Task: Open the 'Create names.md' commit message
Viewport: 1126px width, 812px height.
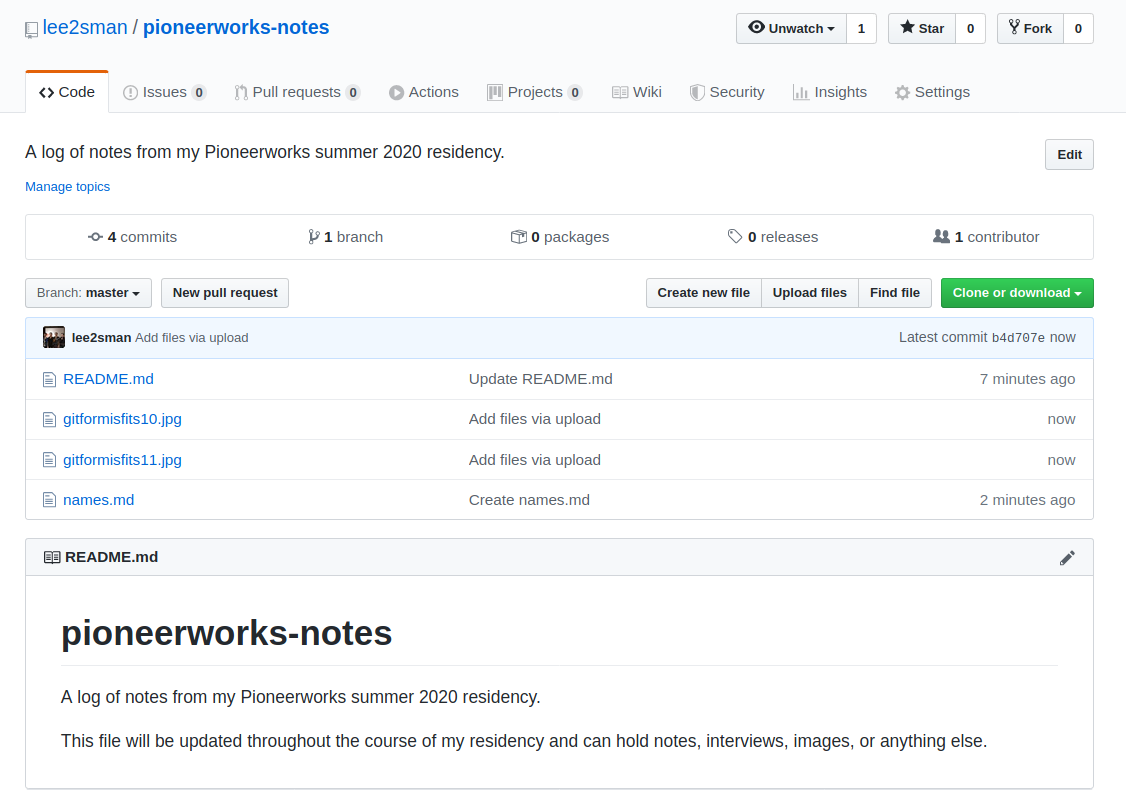Action: 529,500
